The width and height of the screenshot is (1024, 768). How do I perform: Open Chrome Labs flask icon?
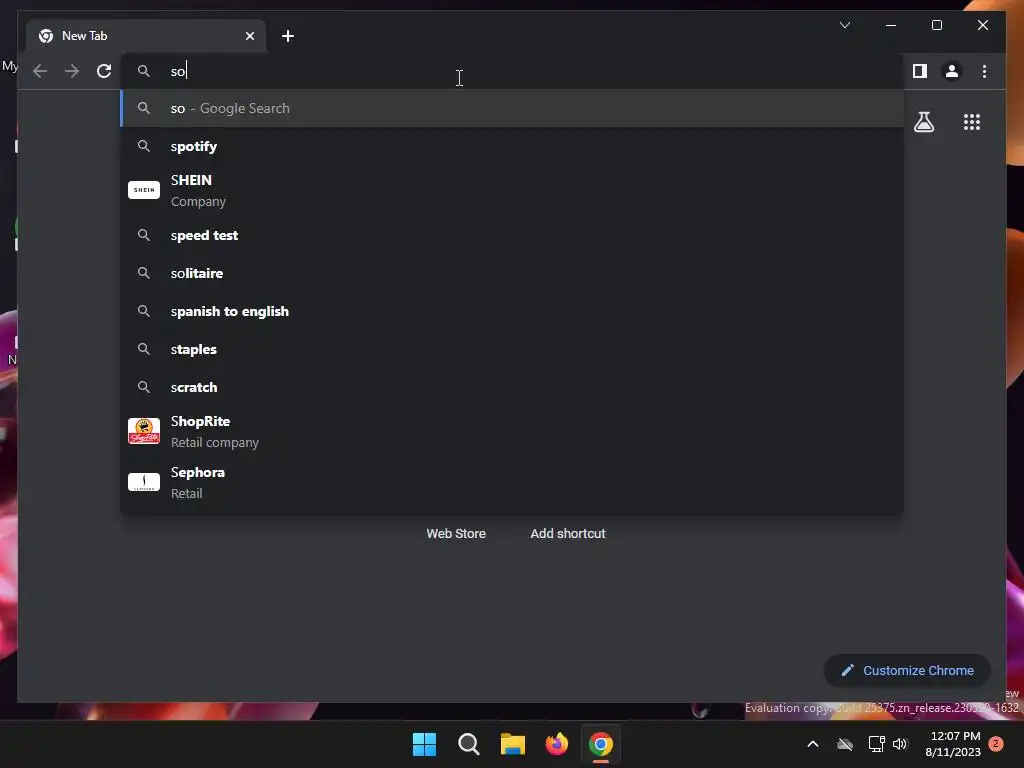[x=923, y=122]
